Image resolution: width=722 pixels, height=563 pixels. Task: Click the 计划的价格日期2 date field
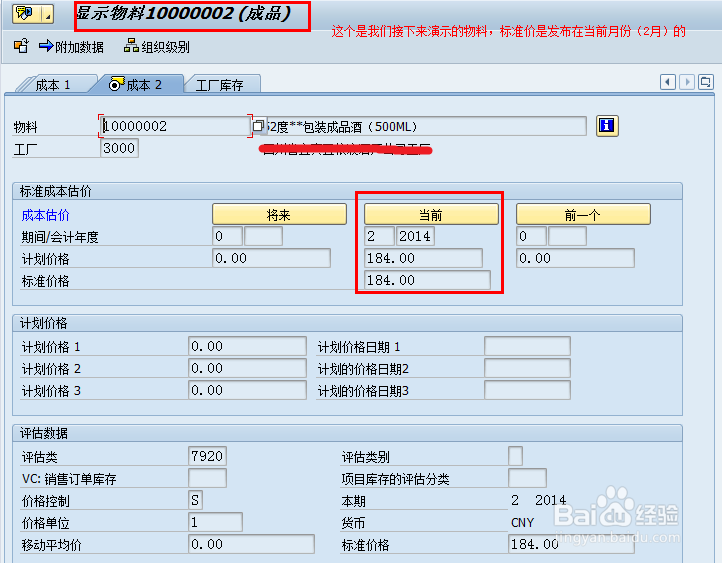[527, 368]
